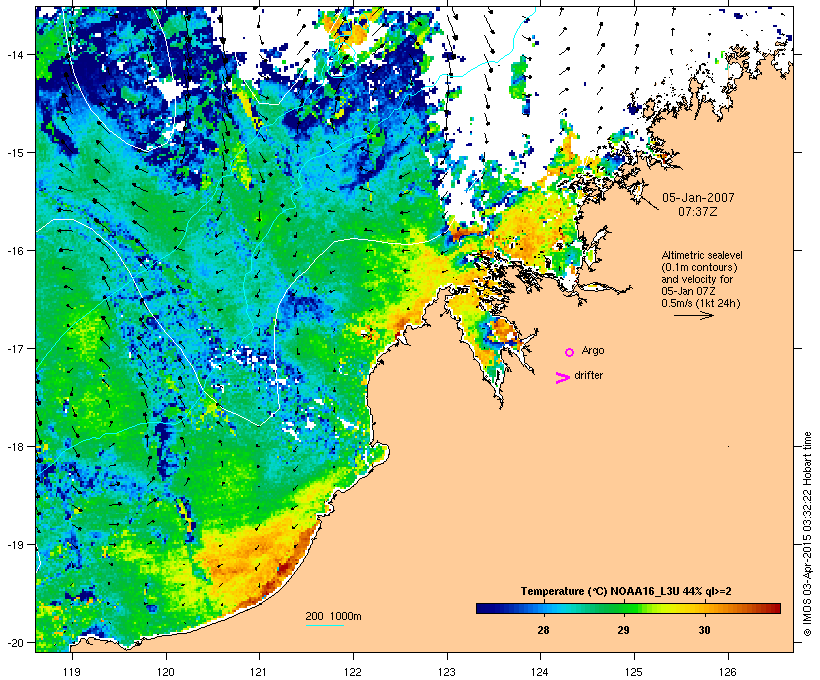
Task: Click the '(0.1m contours)' legend line
Action: coord(699,267)
